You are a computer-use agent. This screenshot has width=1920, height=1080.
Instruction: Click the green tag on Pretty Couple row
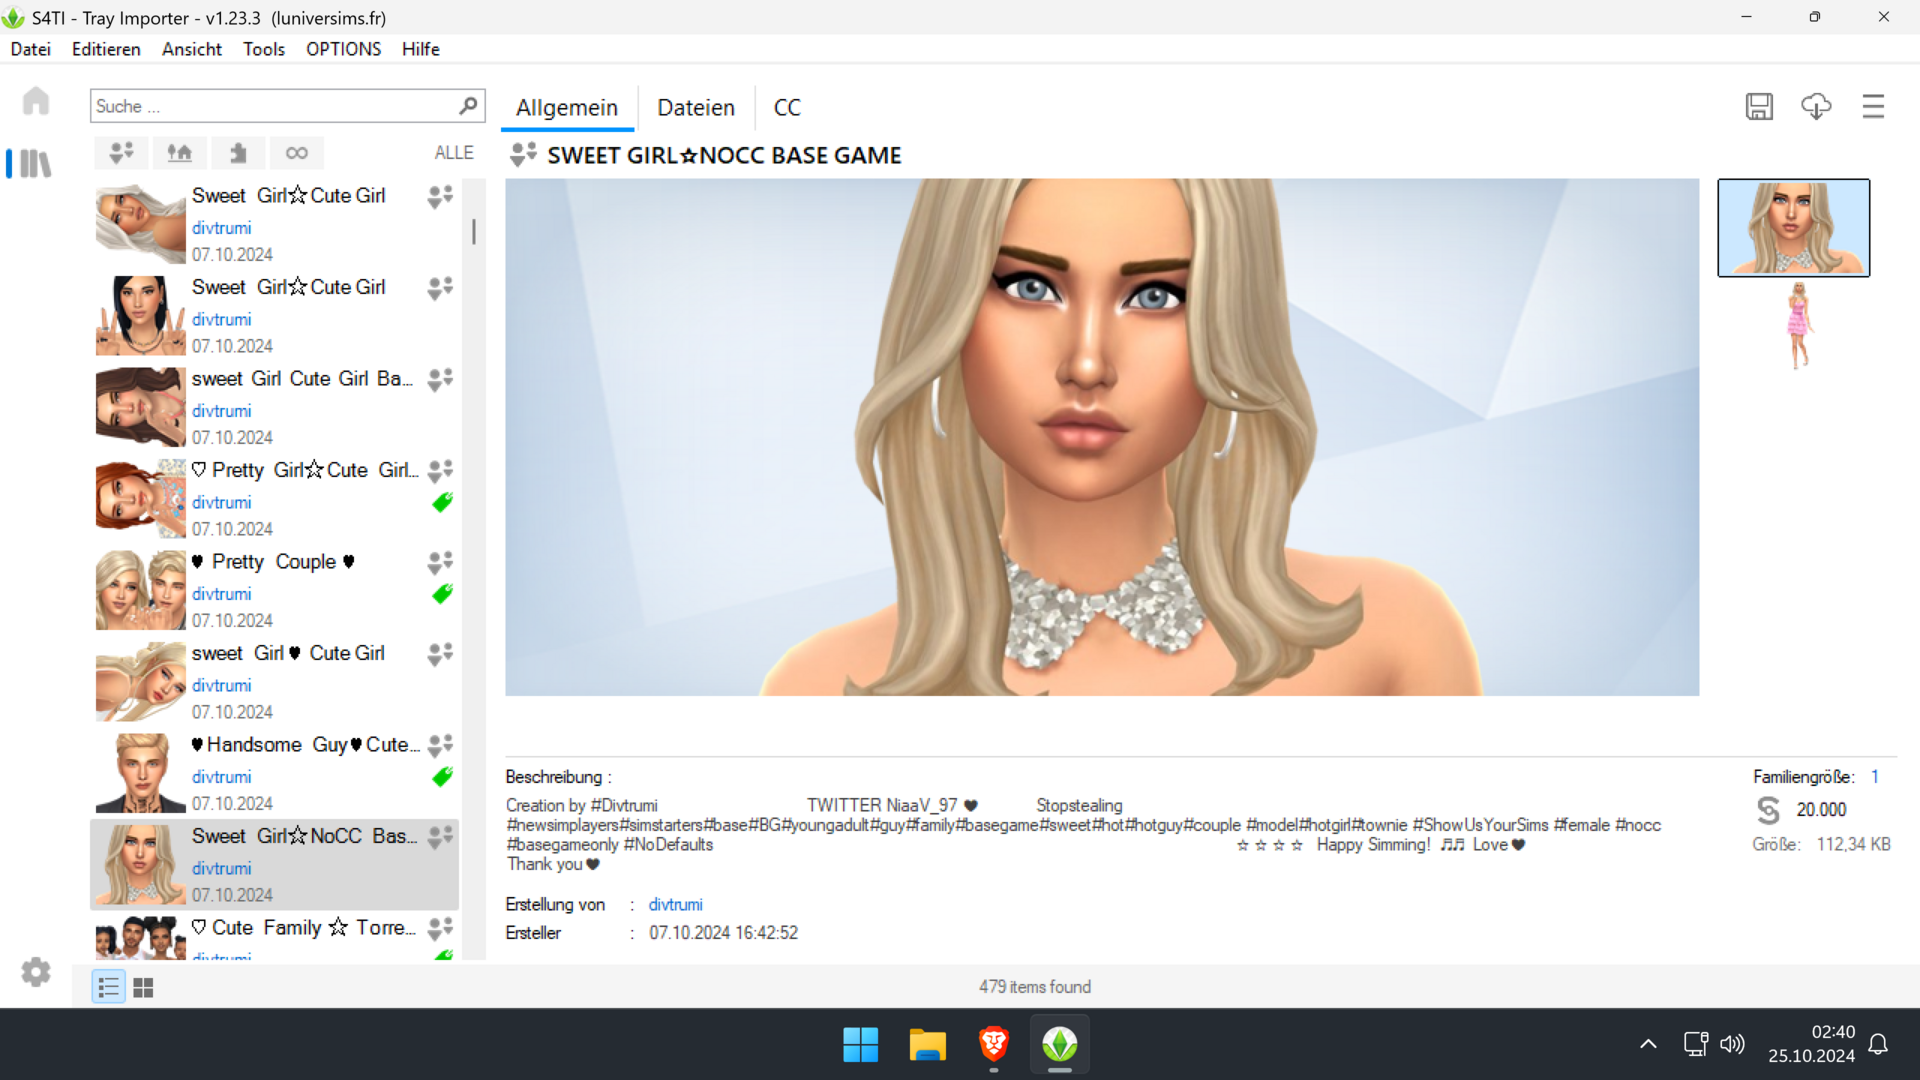click(442, 594)
